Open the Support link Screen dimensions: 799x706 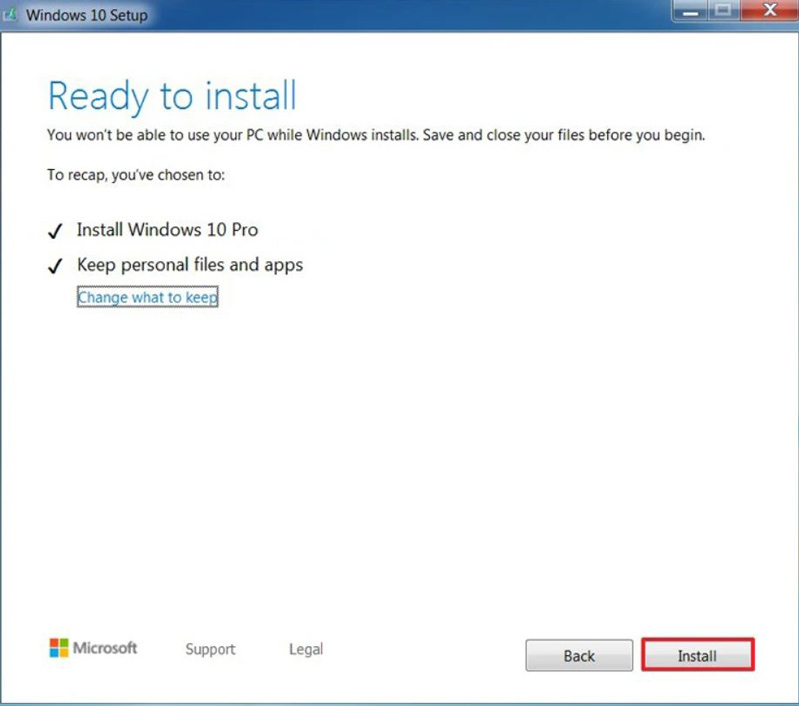coord(210,649)
